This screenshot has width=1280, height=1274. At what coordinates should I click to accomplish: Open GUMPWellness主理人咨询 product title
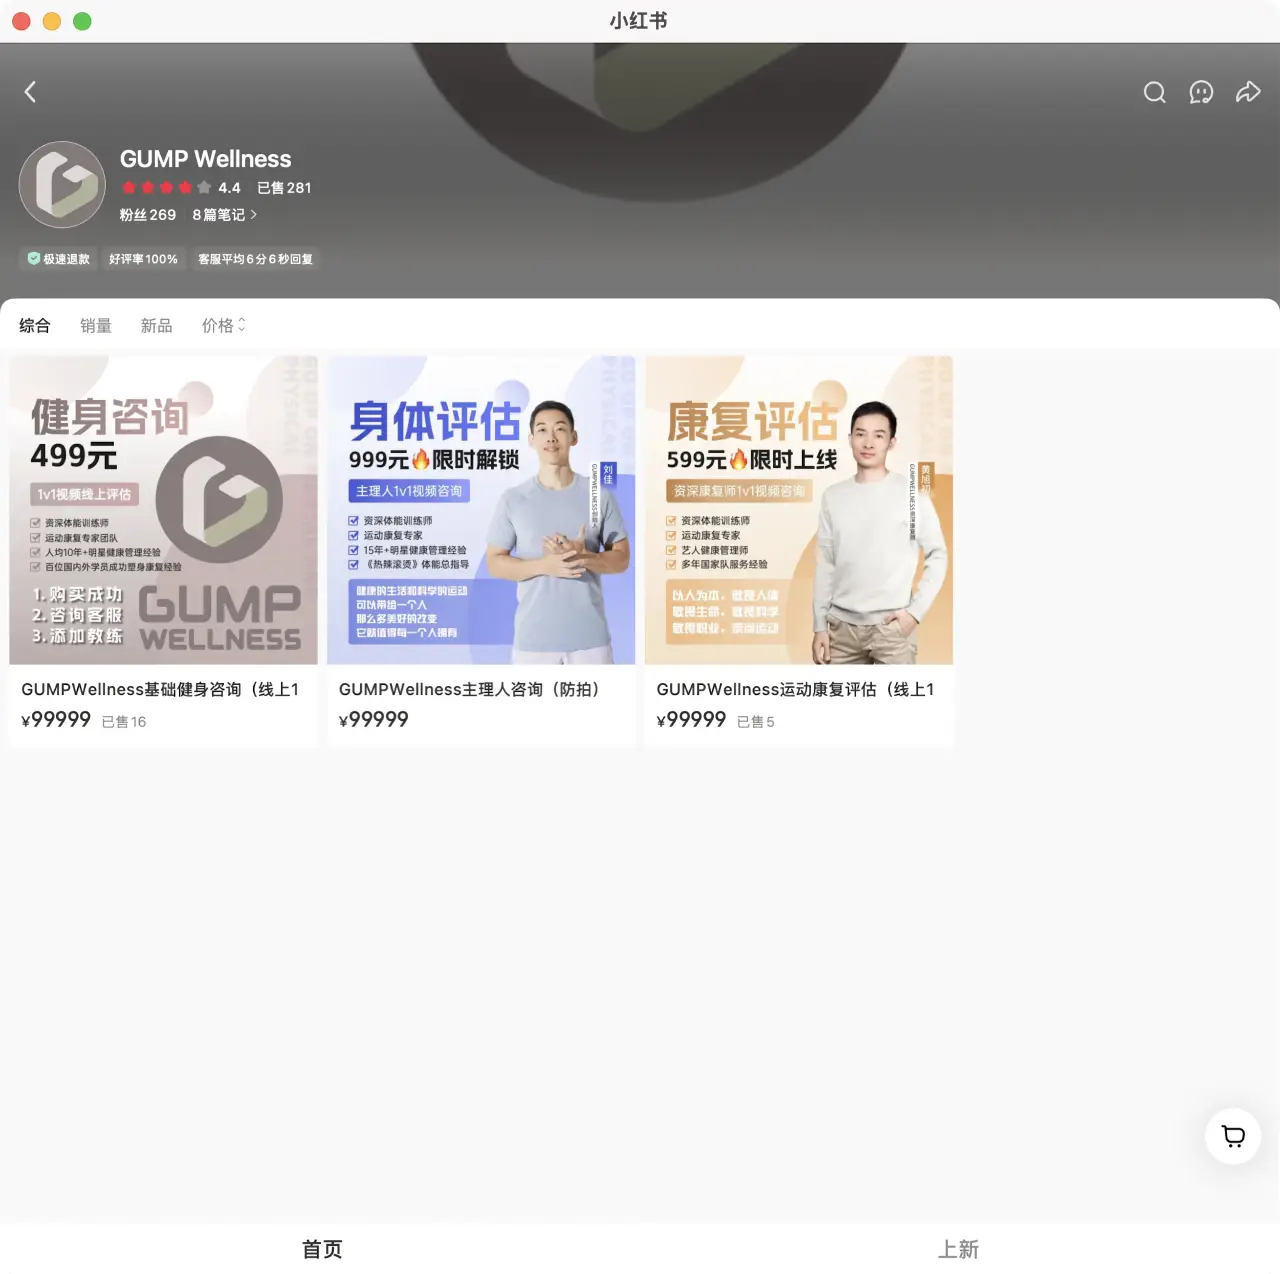click(x=469, y=690)
